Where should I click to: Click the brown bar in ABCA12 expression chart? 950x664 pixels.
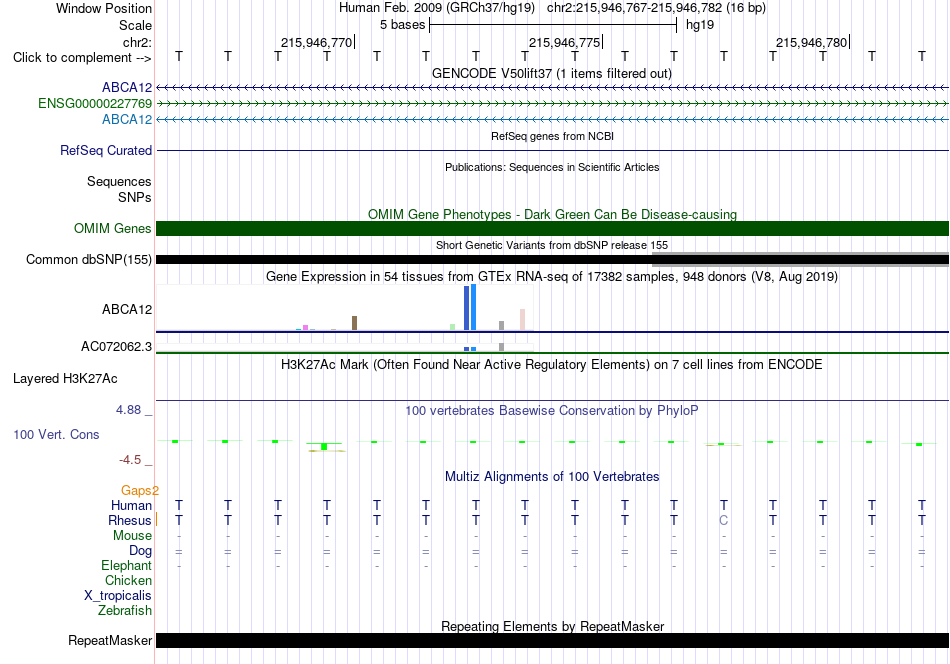click(x=354, y=323)
